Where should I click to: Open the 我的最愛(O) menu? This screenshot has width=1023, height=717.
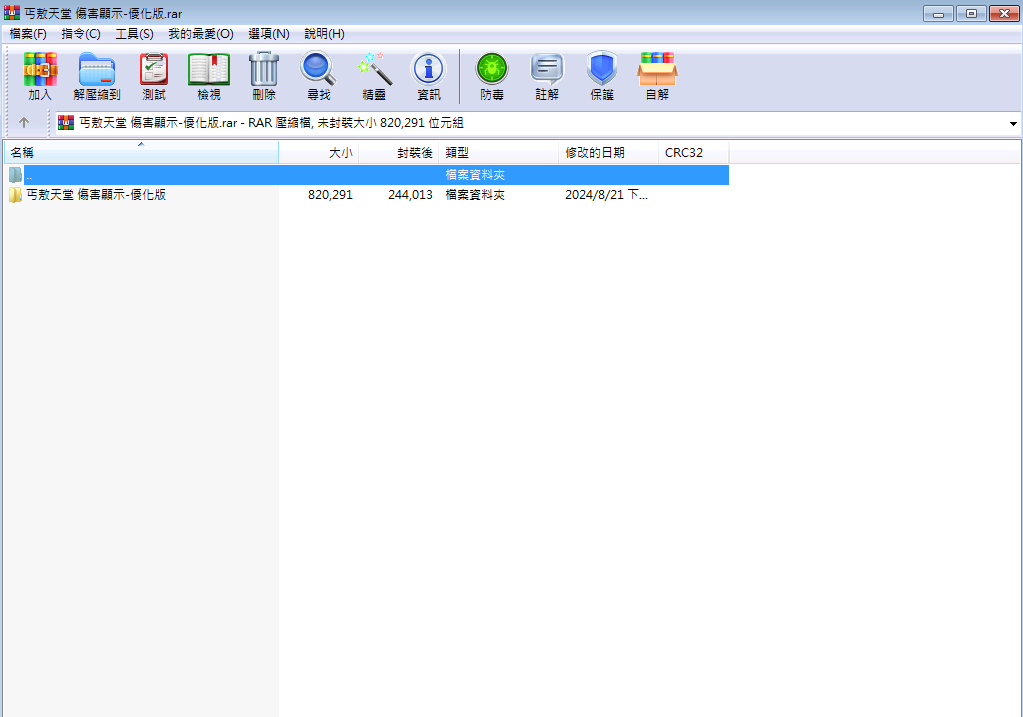[201, 33]
